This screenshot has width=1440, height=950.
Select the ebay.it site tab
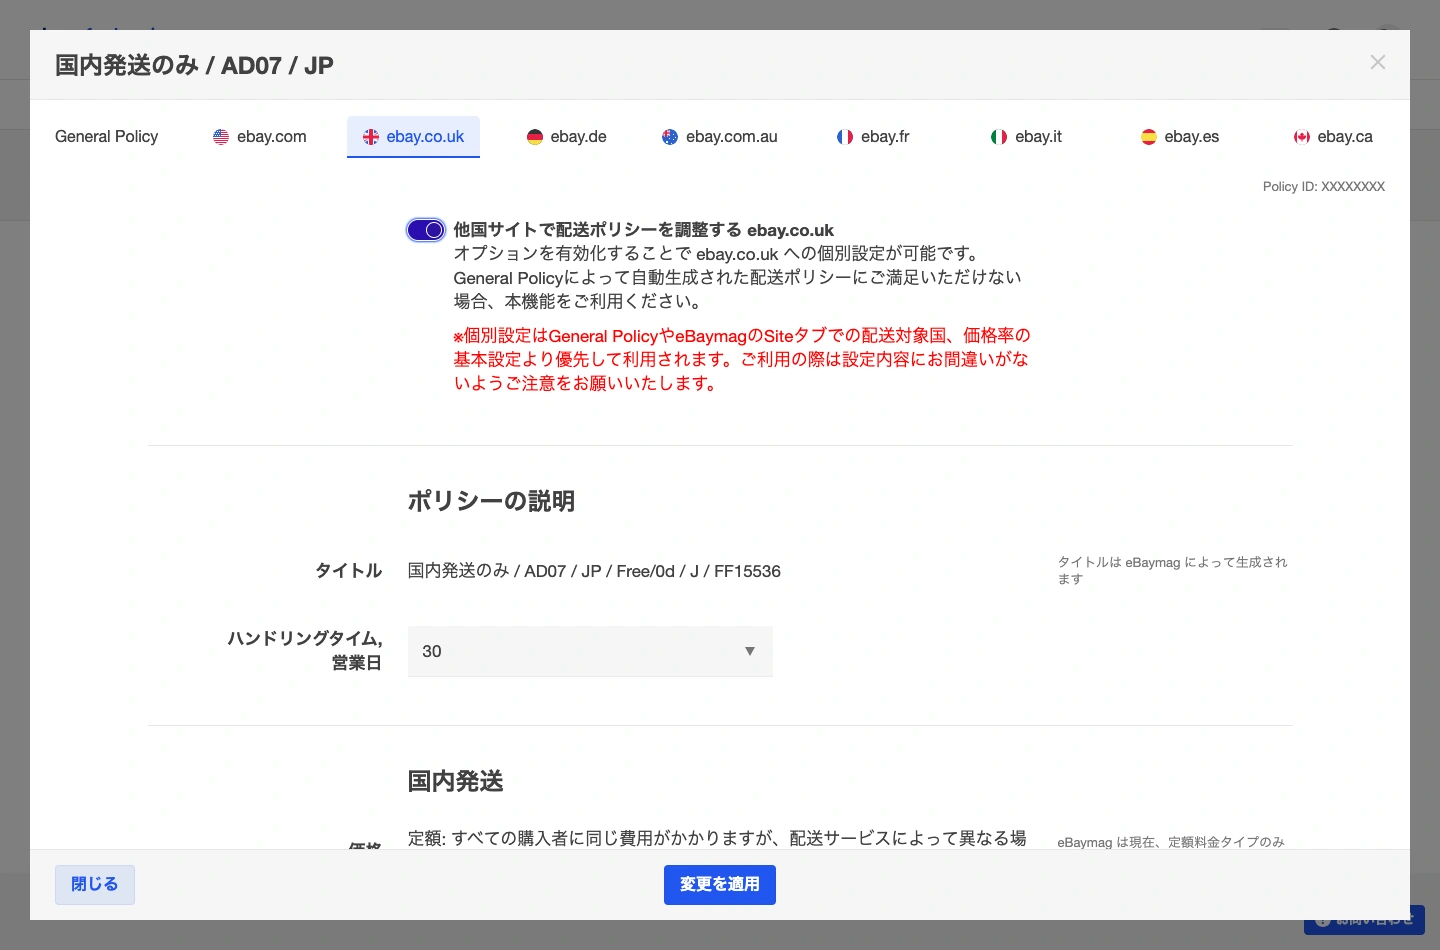pyautogui.click(x=1026, y=137)
